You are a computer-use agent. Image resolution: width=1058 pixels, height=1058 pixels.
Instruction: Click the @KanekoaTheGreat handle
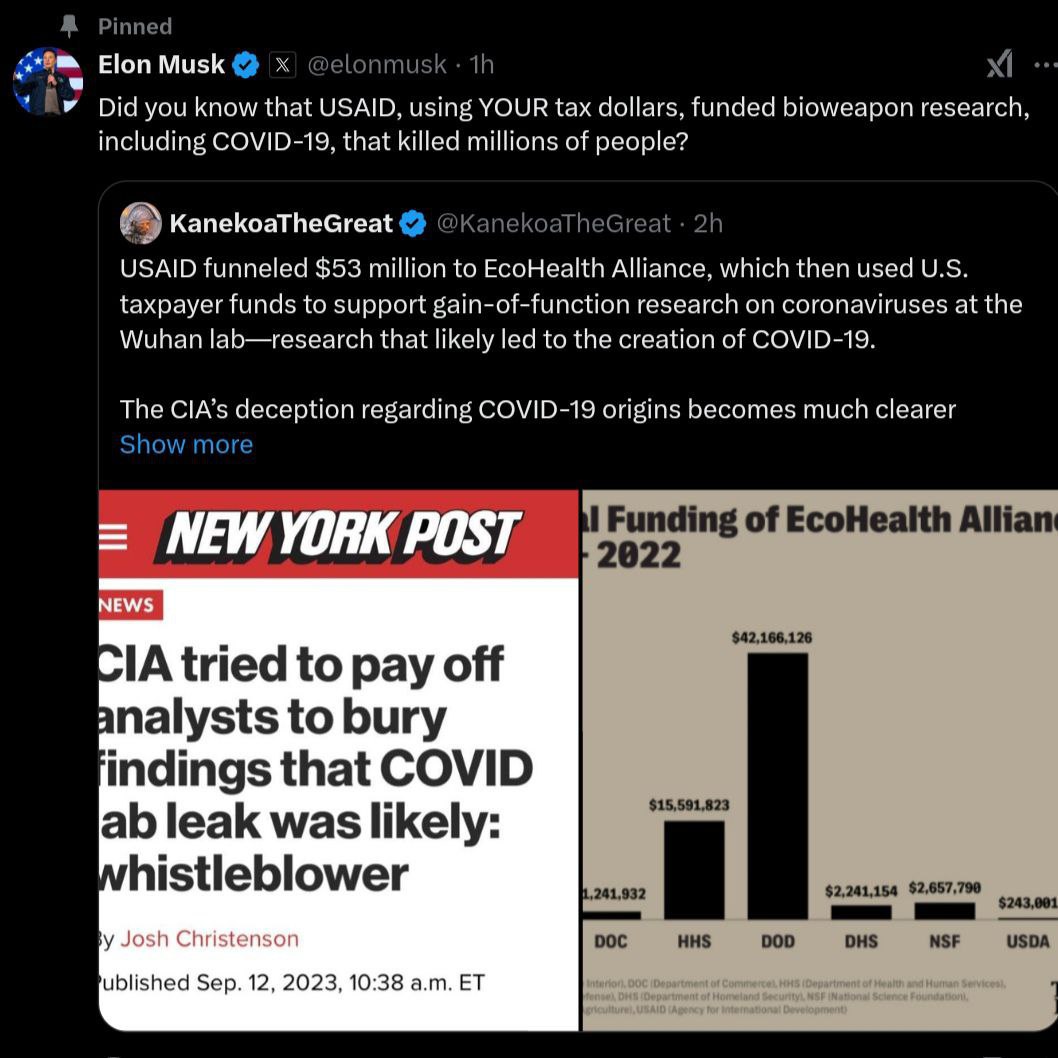553,224
